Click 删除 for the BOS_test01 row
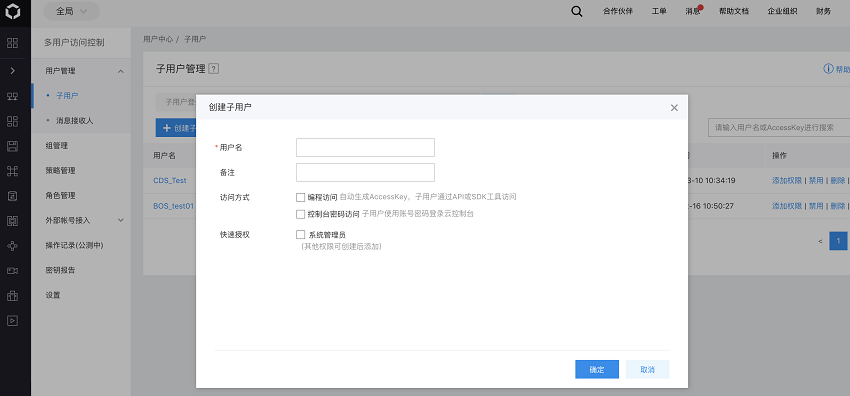This screenshot has width=850, height=396. [838, 206]
